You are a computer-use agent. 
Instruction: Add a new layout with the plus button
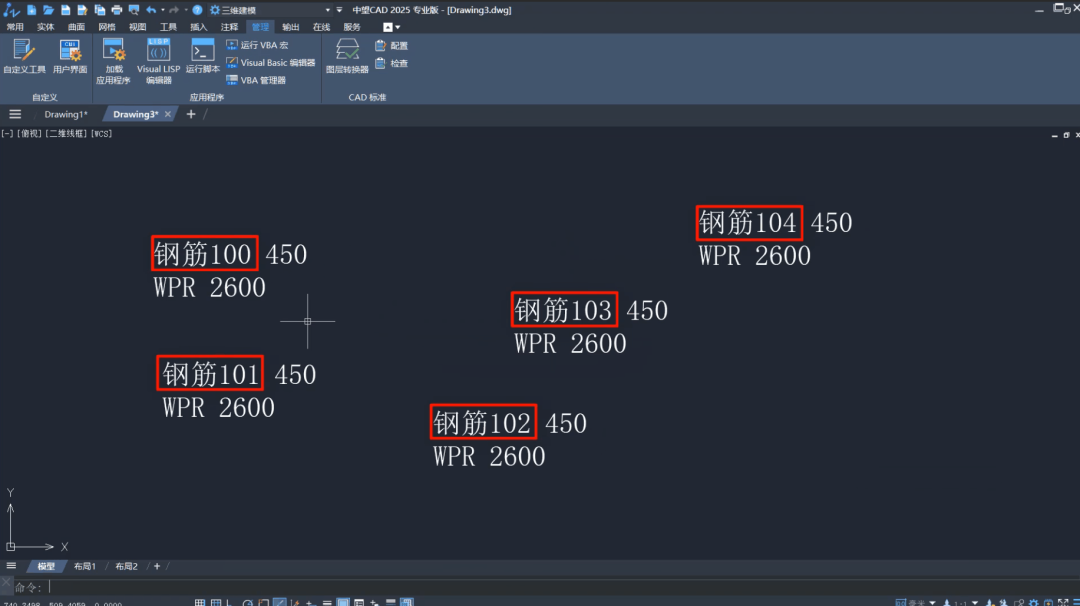[157, 566]
